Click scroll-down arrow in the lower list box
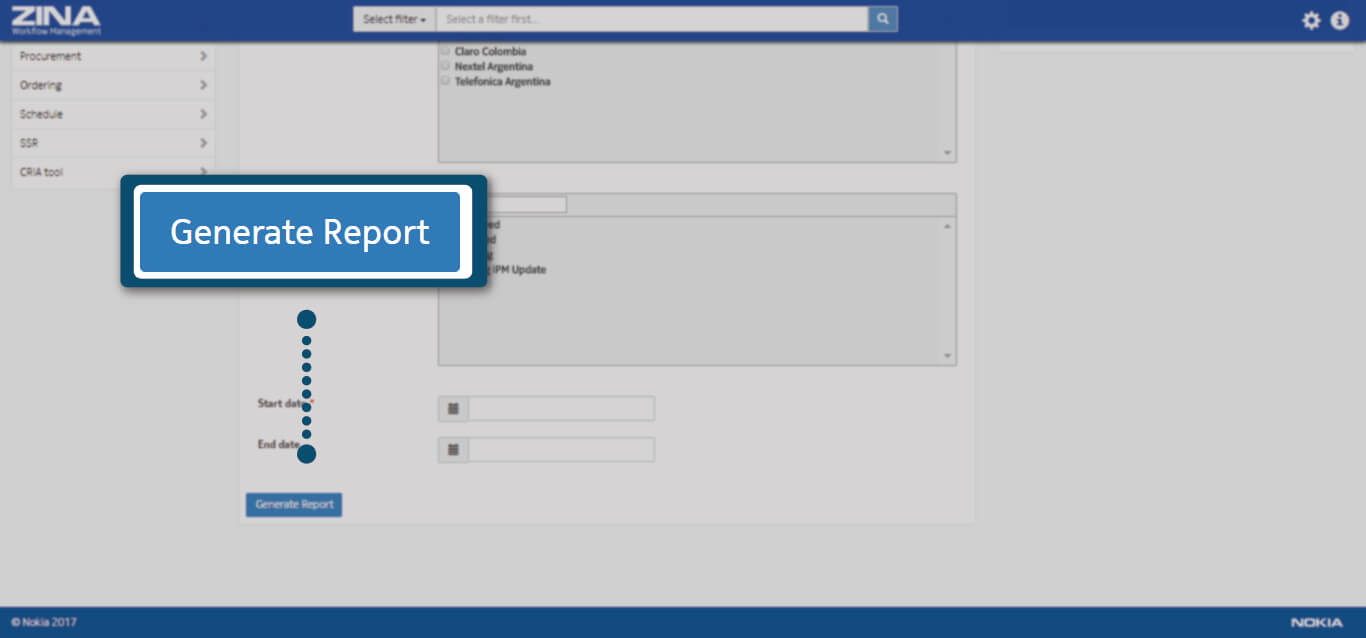This screenshot has height=638, width=1366. (947, 356)
